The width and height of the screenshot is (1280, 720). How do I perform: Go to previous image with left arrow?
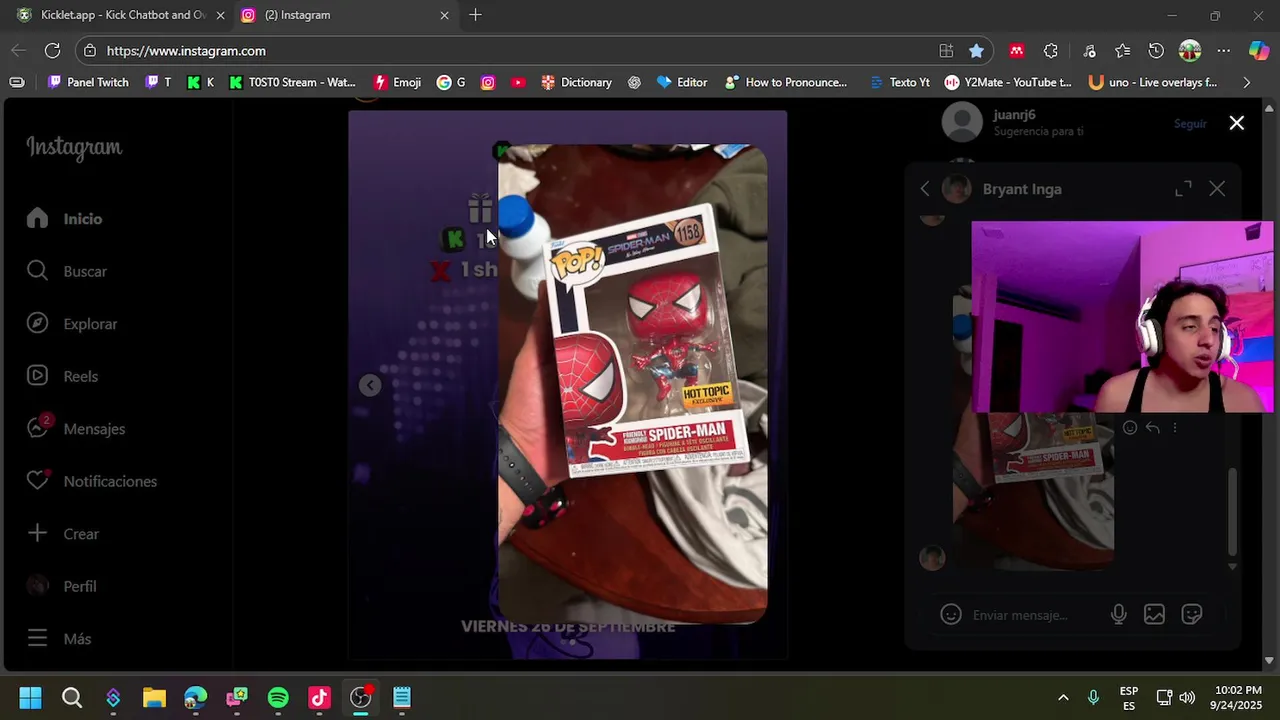coord(370,385)
